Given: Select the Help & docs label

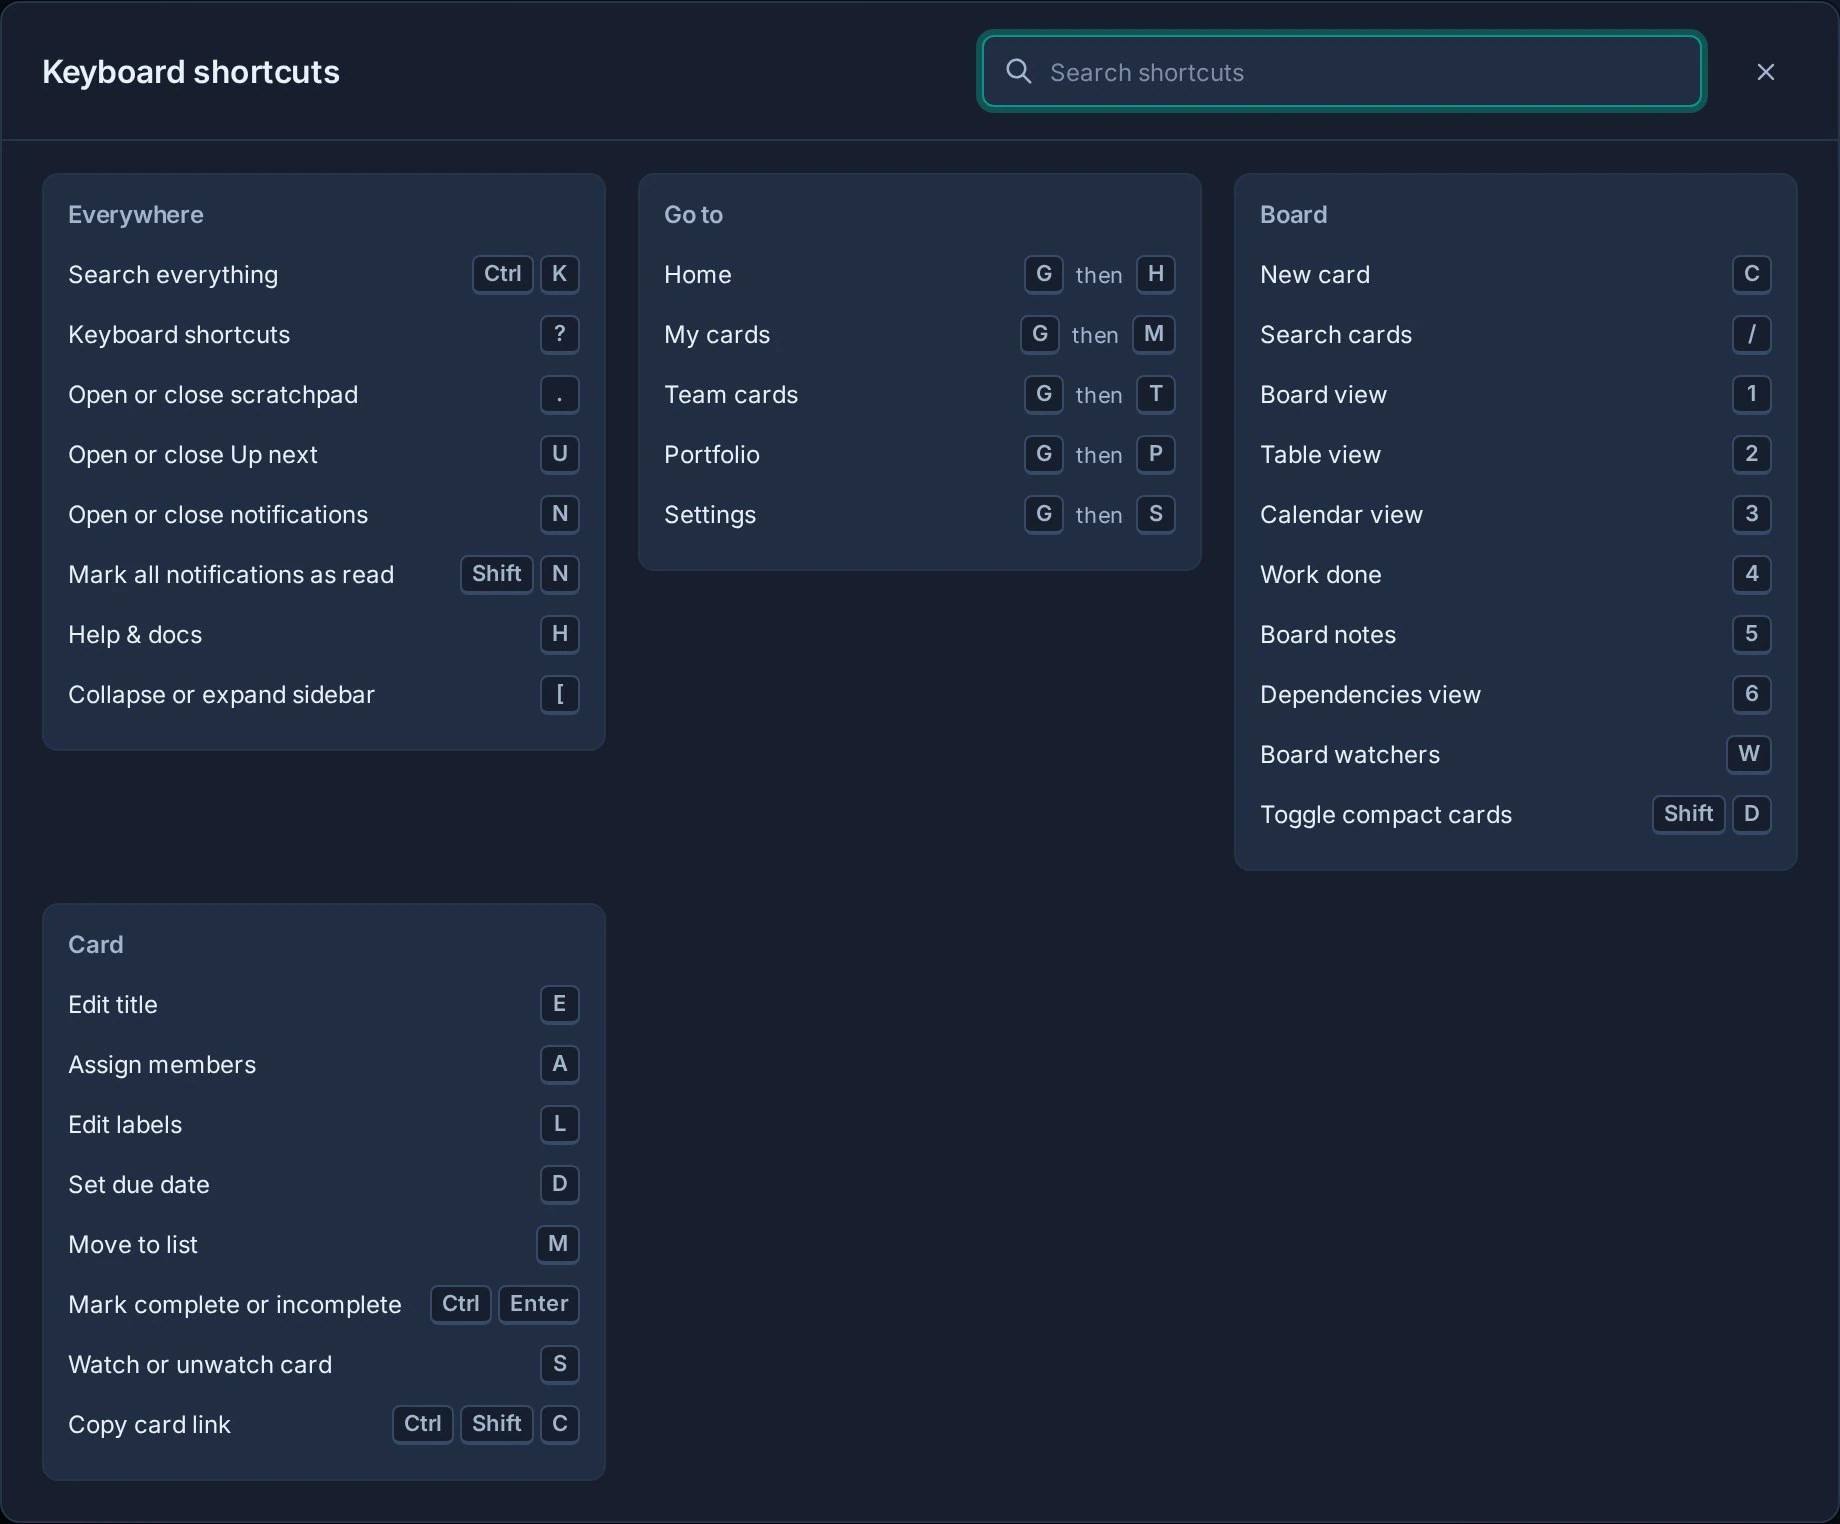Looking at the screenshot, I should click(x=135, y=635).
